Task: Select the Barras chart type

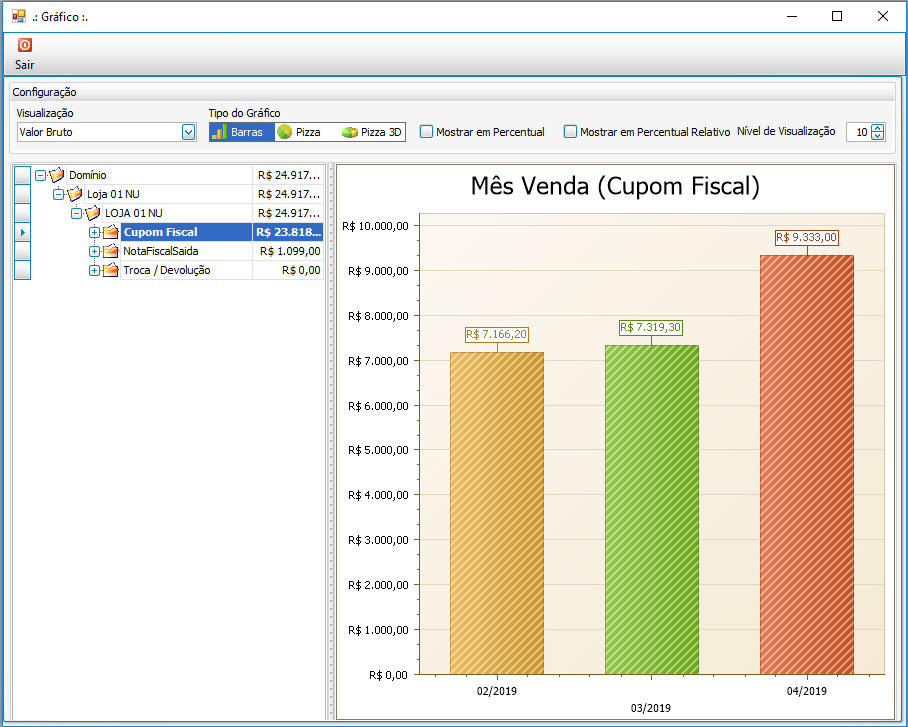Action: (x=242, y=132)
